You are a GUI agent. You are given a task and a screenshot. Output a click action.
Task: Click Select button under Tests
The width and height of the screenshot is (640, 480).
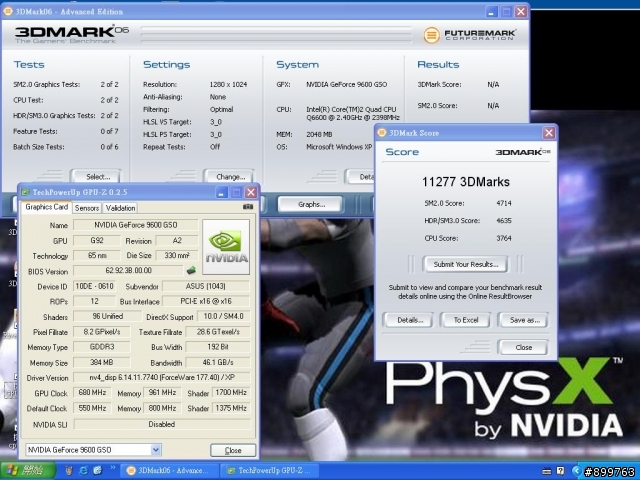pos(97,177)
